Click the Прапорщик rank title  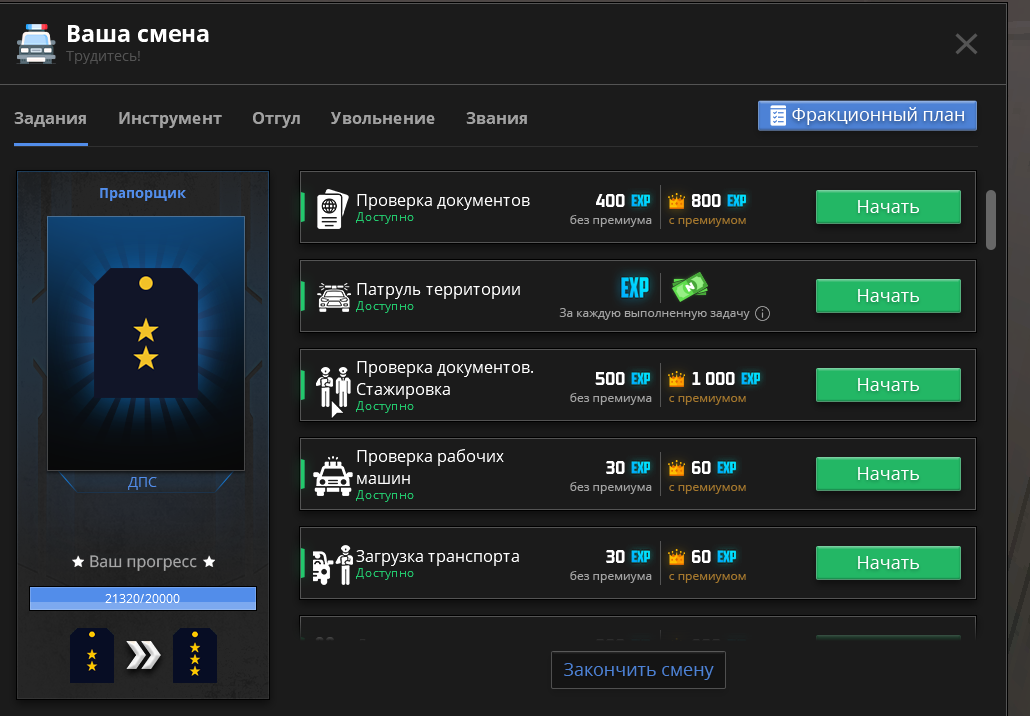143,193
